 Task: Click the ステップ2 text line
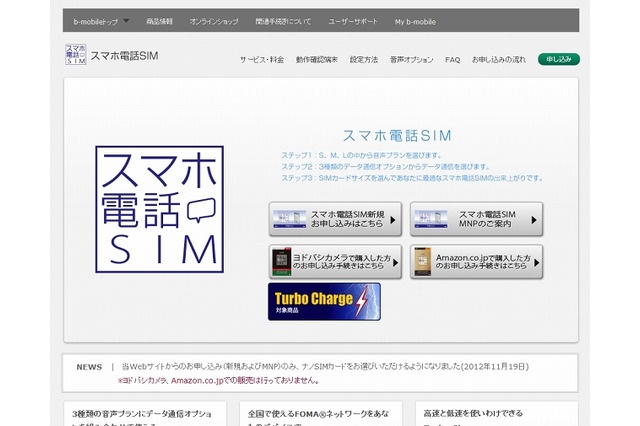385,167
